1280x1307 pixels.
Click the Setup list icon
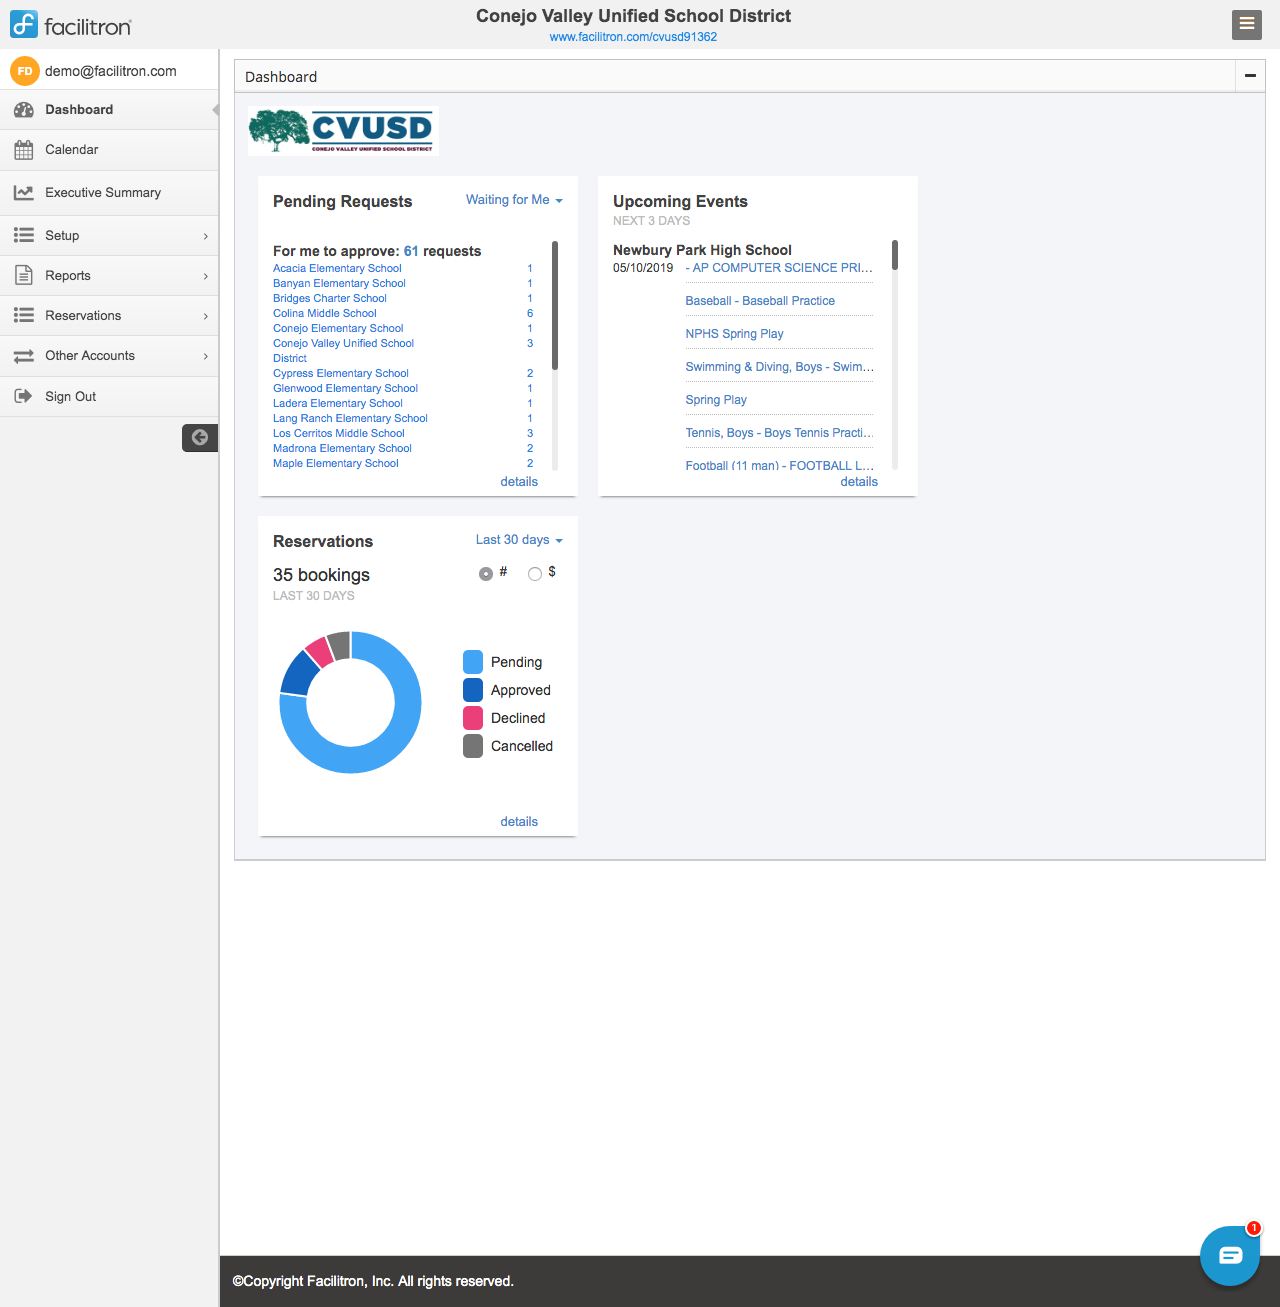[24, 235]
